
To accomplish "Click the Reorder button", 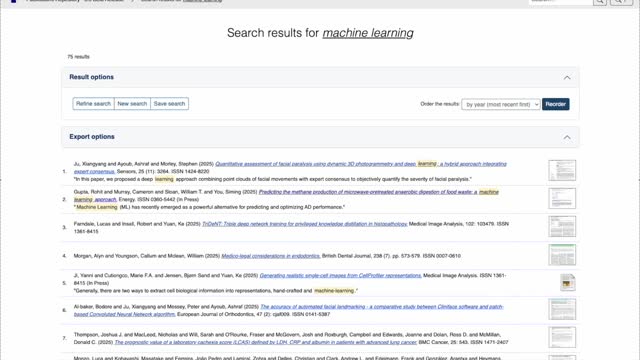I will pos(556,104).
